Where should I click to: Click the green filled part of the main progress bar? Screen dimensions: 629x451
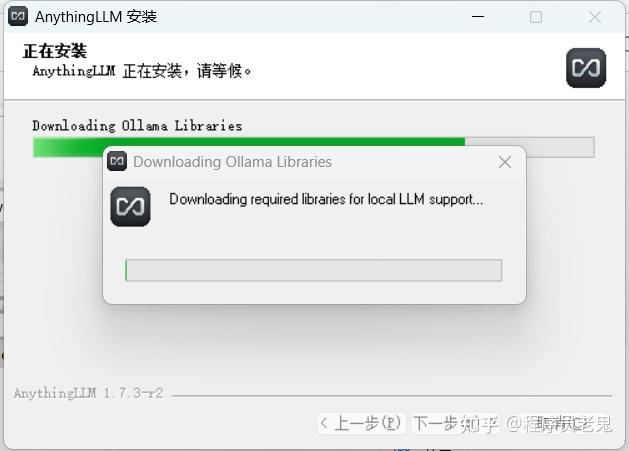249,142
